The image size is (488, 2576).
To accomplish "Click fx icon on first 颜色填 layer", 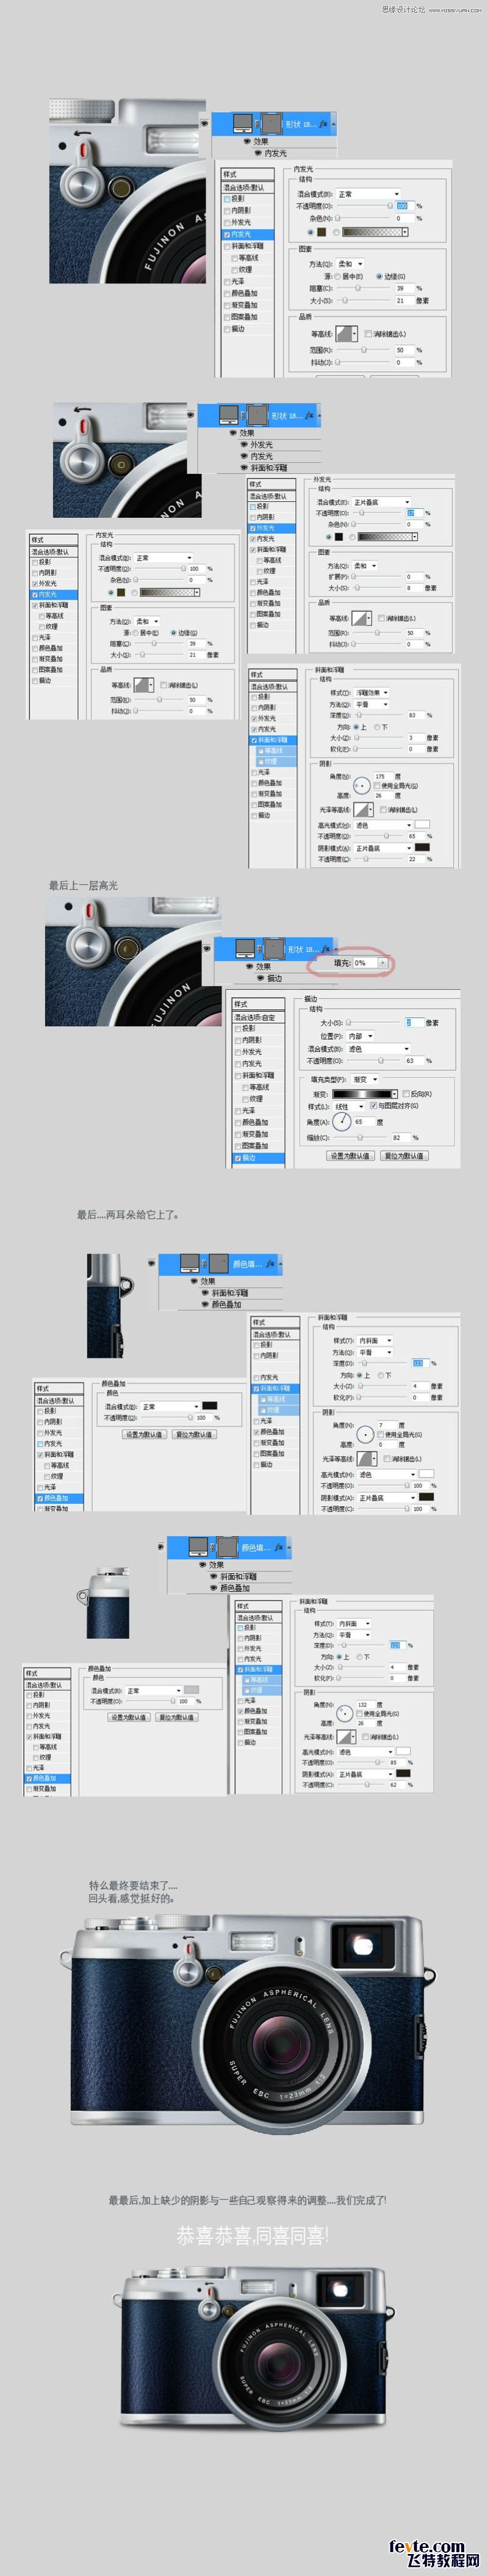I will point(271,1265).
